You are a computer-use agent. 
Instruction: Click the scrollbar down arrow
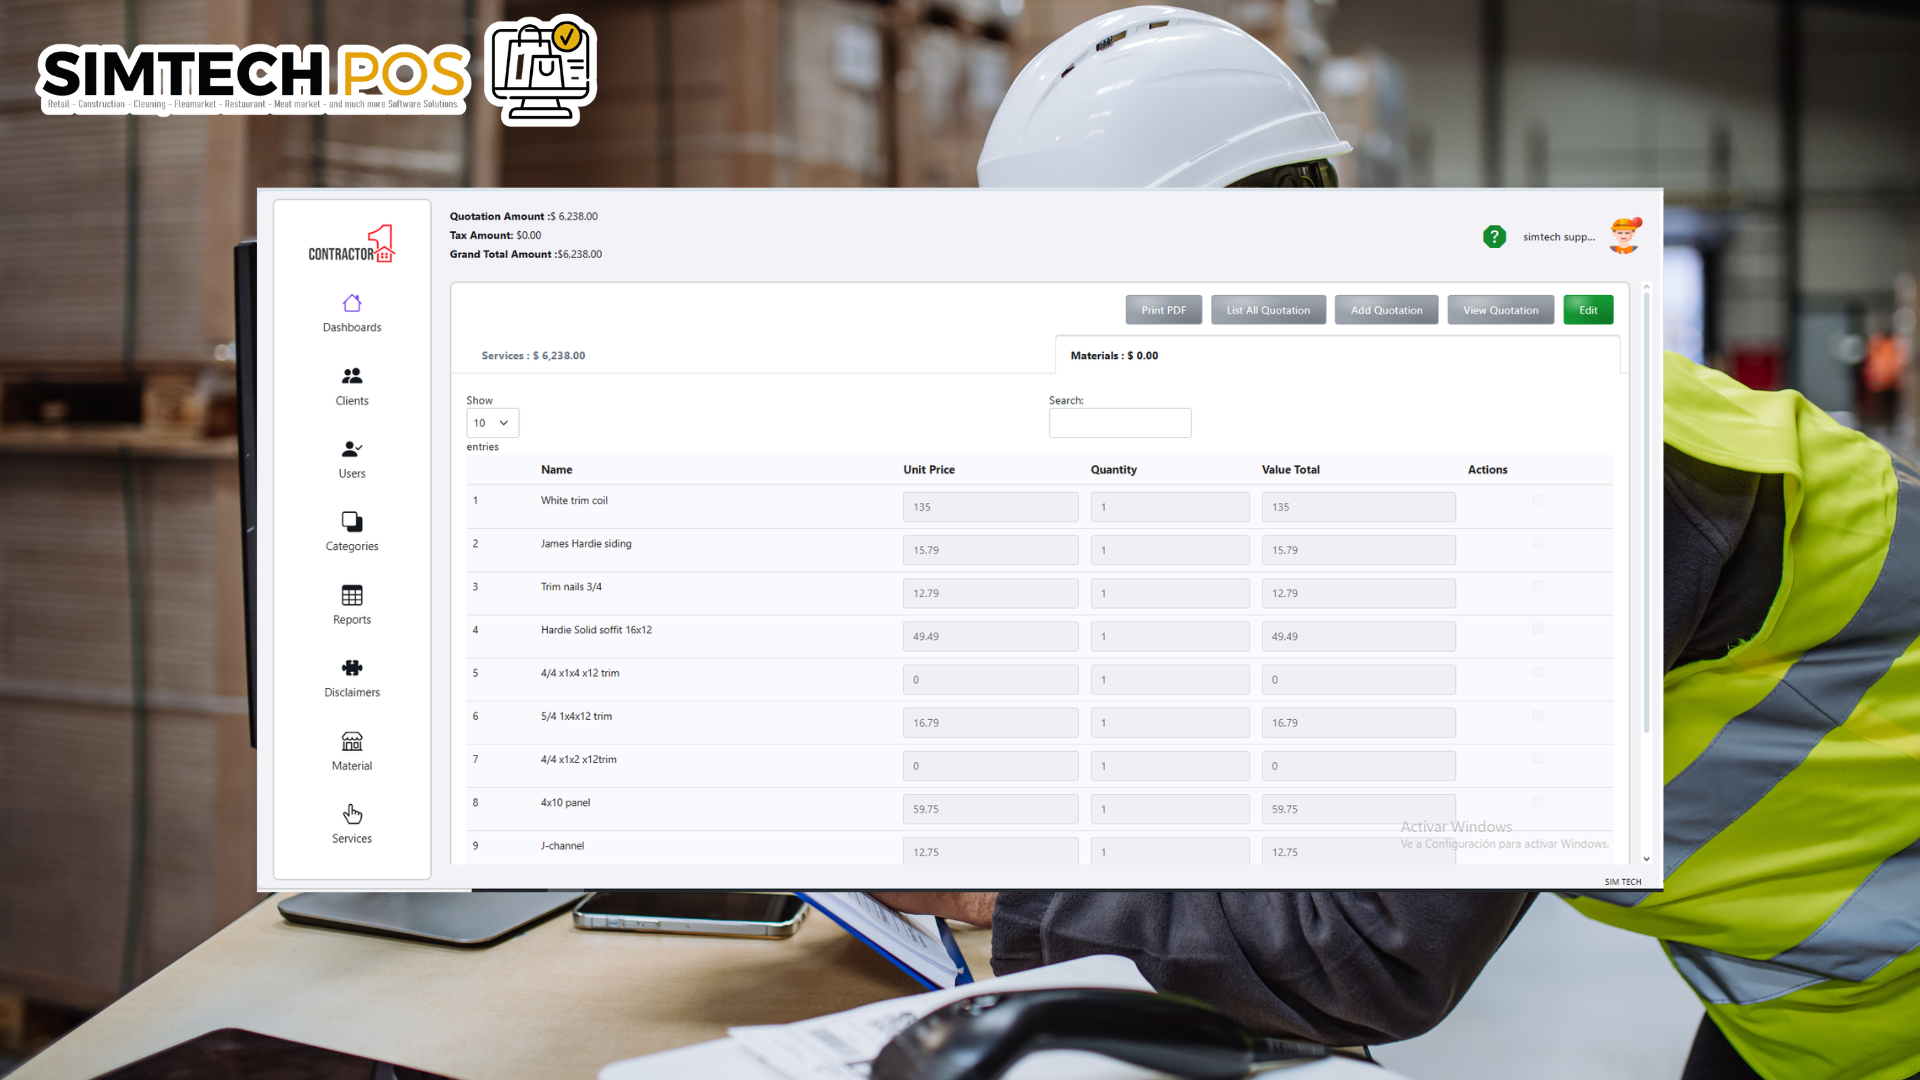coord(1646,859)
